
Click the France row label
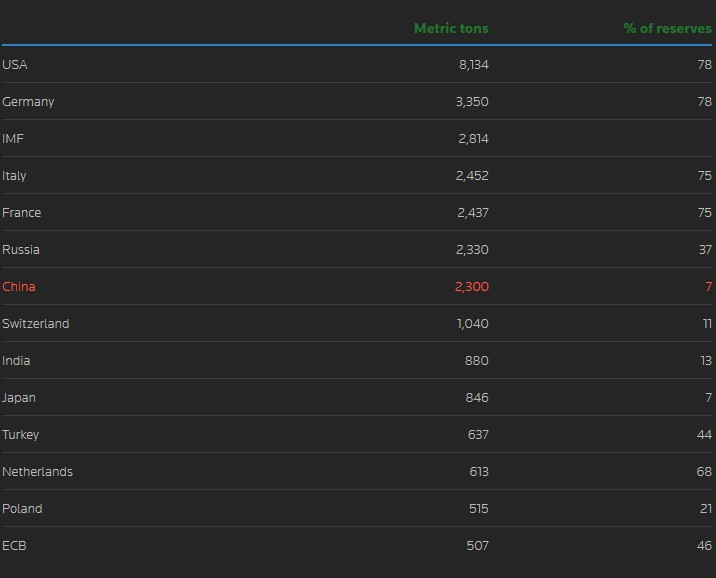point(21,213)
